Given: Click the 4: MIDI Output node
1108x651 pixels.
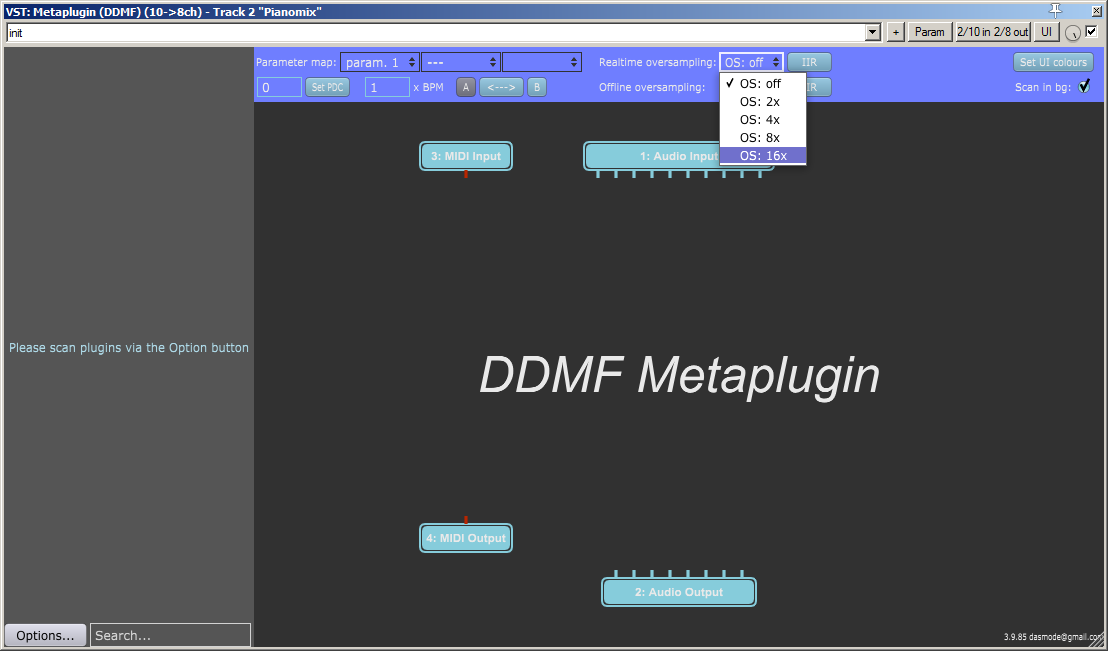Looking at the screenshot, I should [466, 538].
